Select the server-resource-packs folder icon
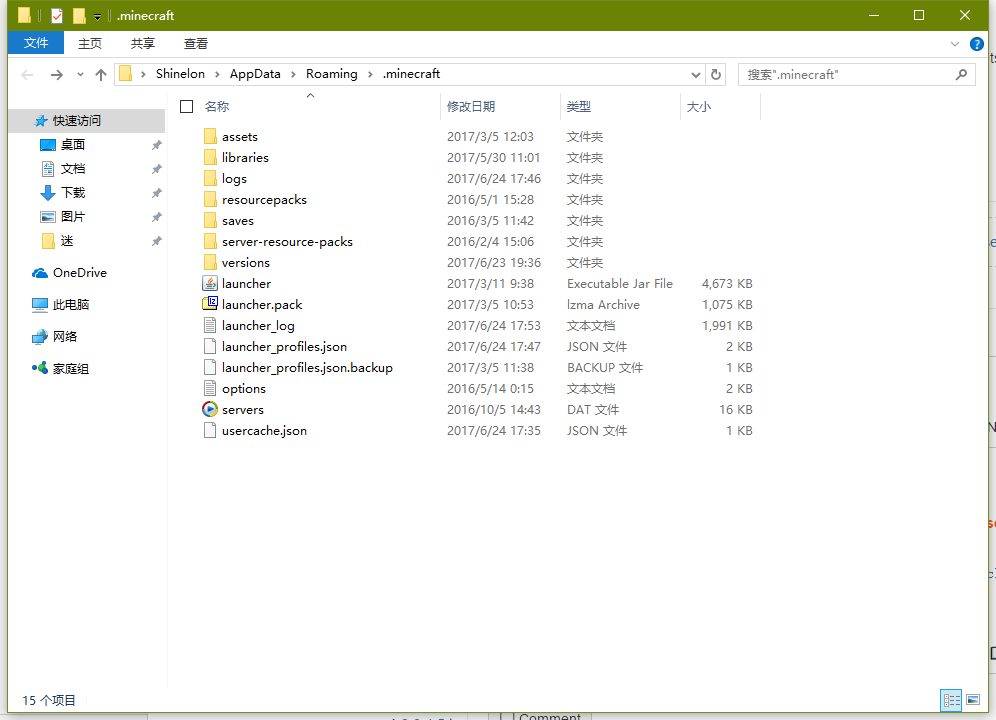 point(210,241)
